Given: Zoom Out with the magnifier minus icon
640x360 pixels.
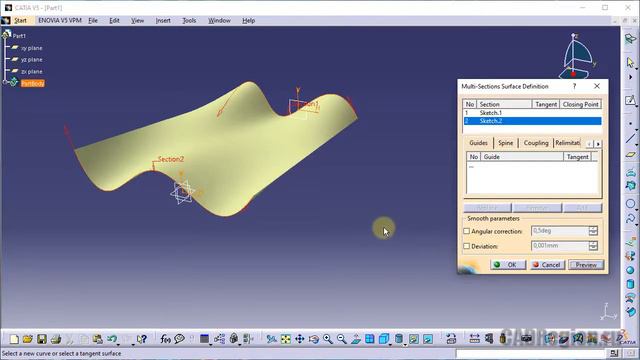Looking at the screenshot, I should [x=342, y=339].
